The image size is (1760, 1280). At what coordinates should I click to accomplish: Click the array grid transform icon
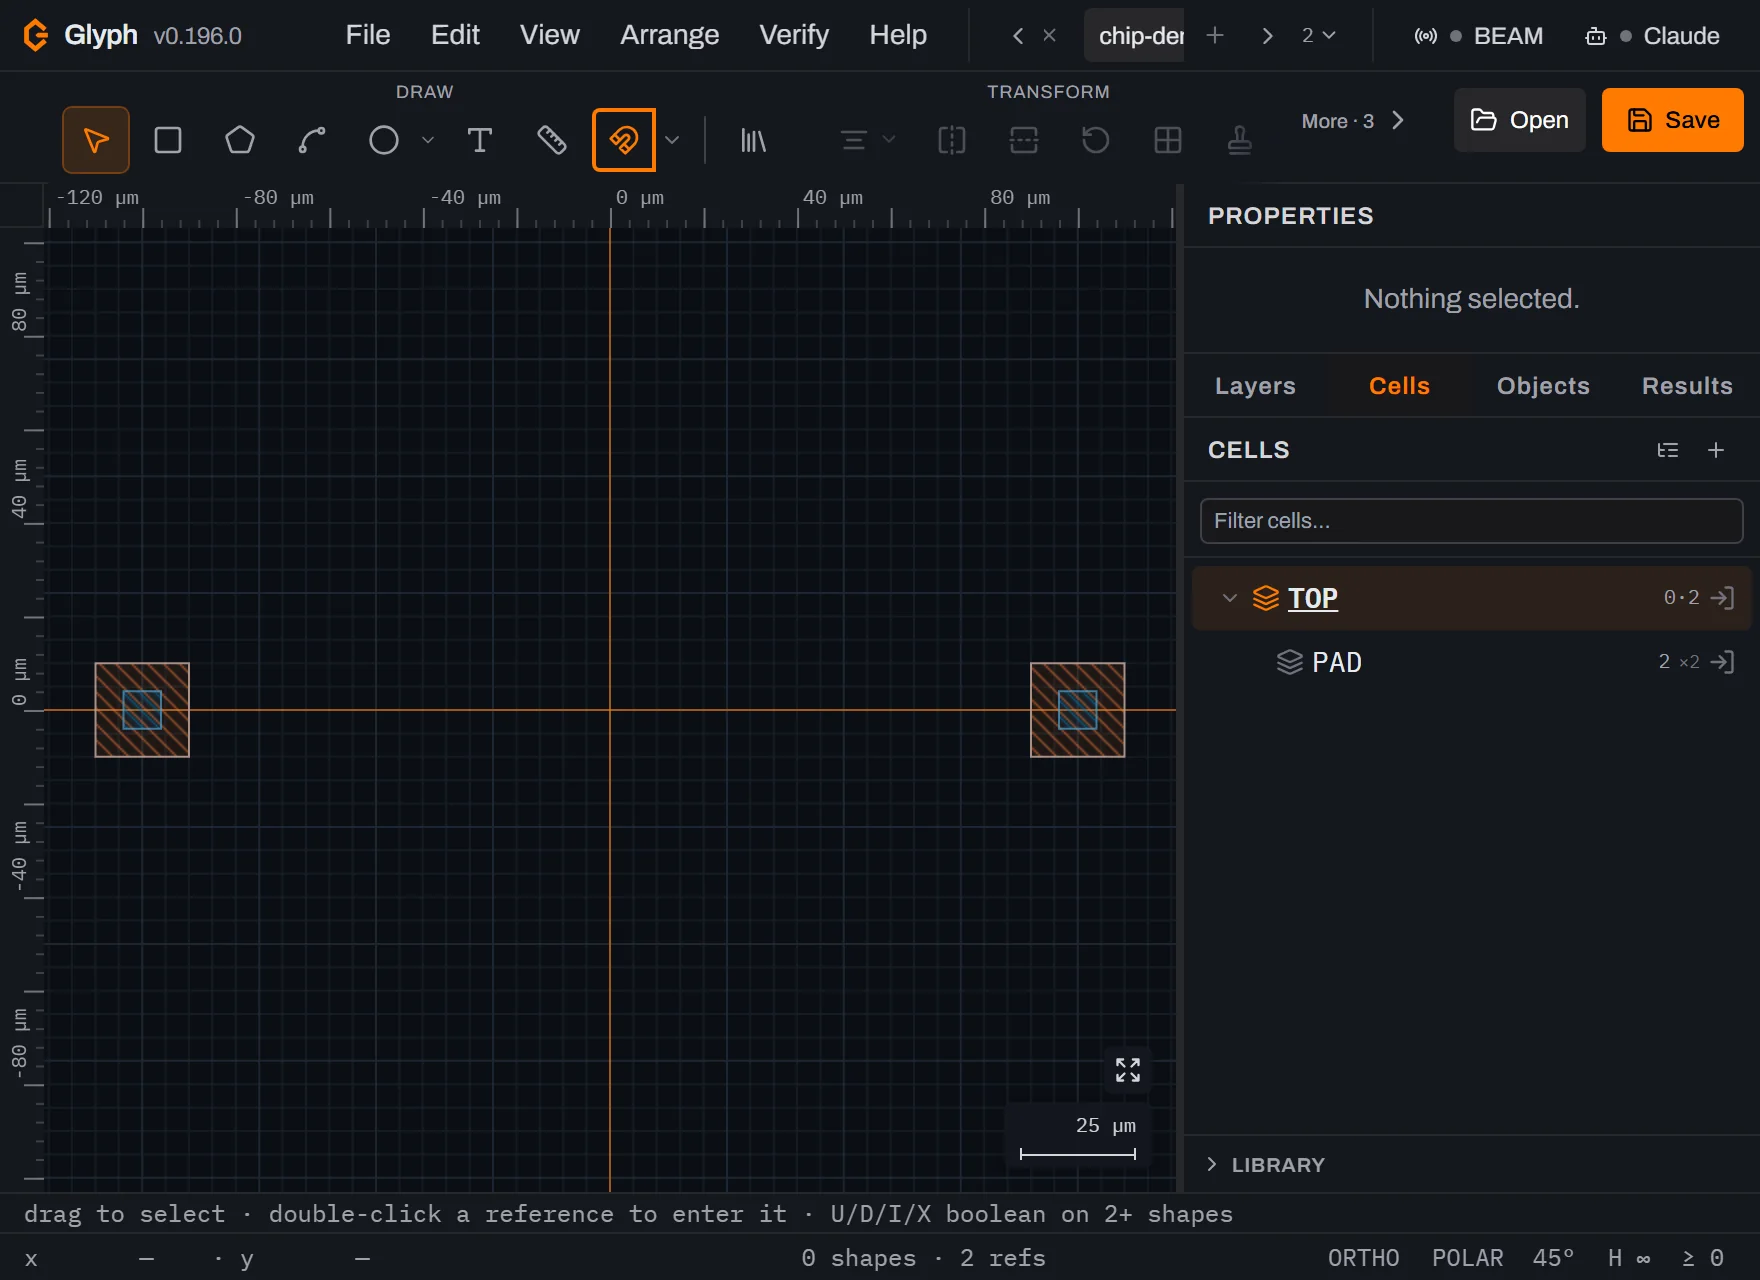tap(1168, 140)
